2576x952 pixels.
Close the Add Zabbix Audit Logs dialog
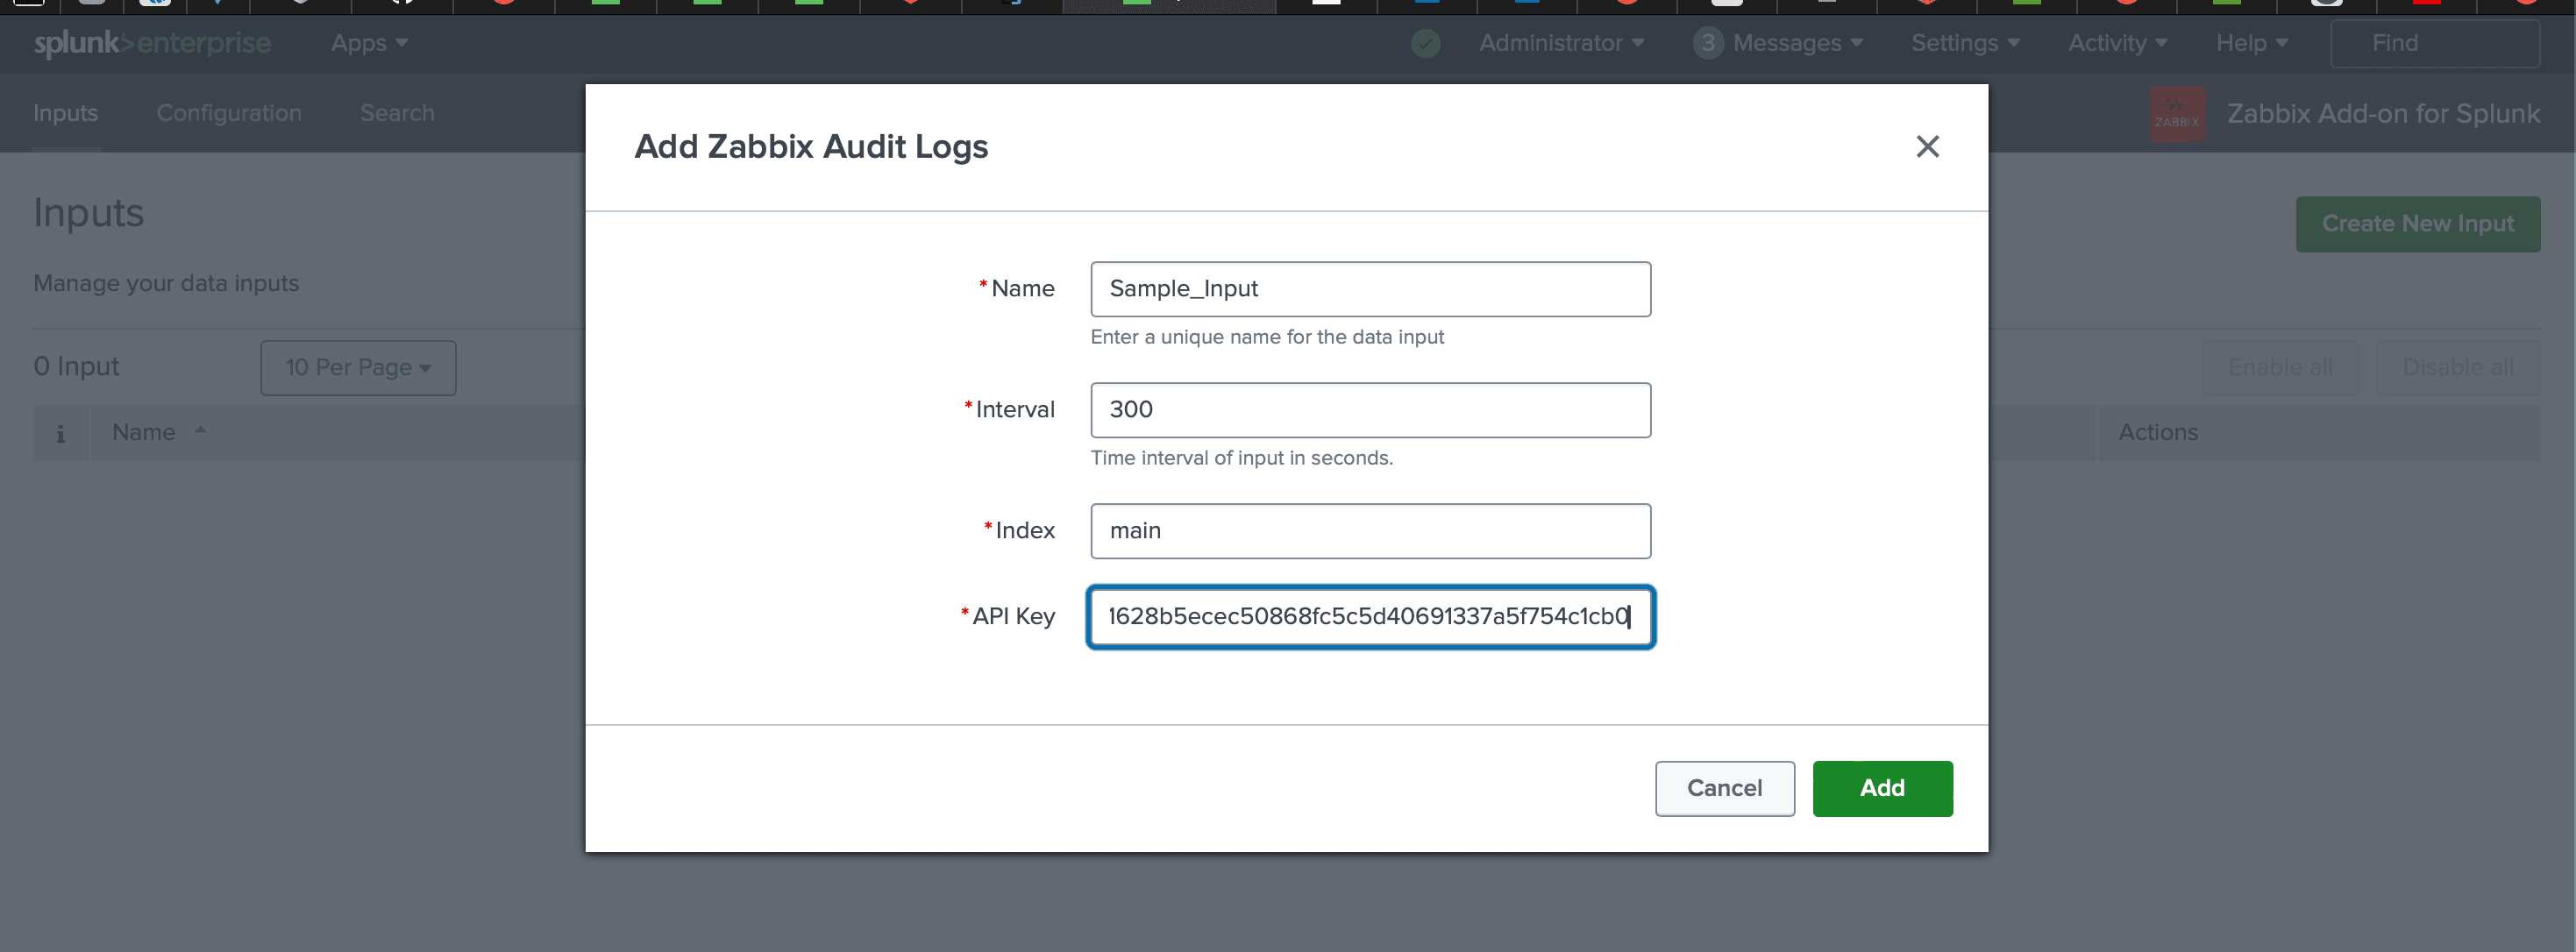pyautogui.click(x=1928, y=146)
